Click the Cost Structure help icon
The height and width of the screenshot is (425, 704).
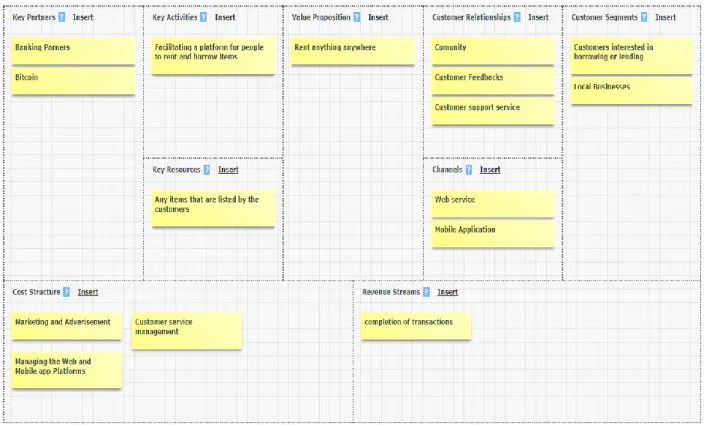tap(66, 292)
